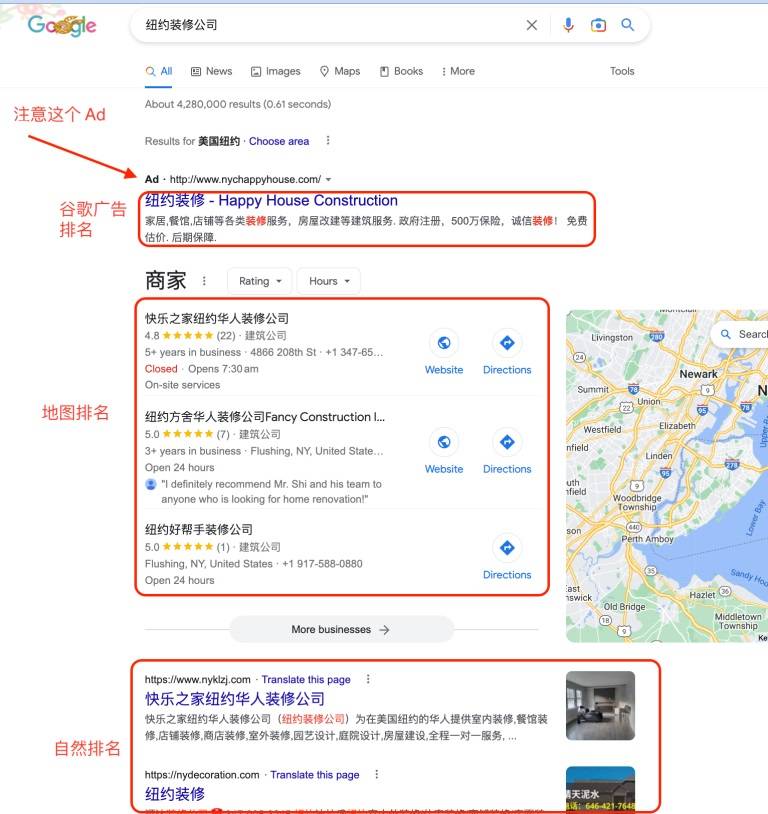
Task: Open the Tools options
Action: [622, 71]
